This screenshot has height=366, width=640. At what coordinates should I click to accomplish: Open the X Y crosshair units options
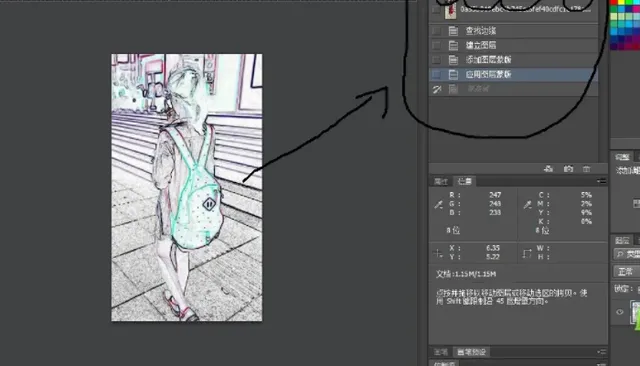pyautogui.click(x=438, y=253)
